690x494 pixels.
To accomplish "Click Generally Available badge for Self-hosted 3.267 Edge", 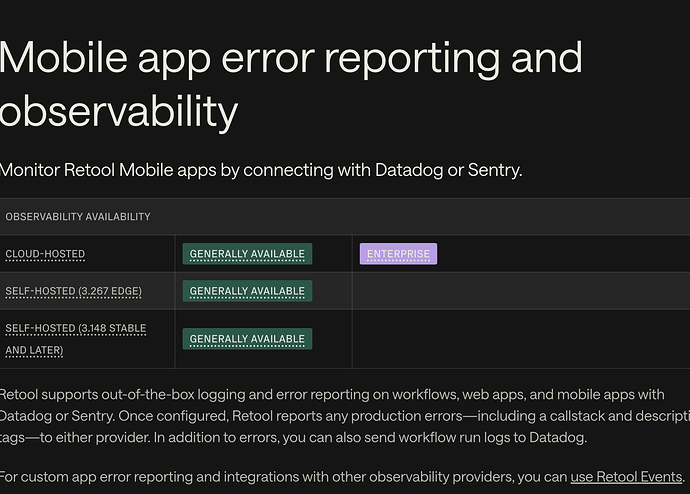I will tap(247, 291).
